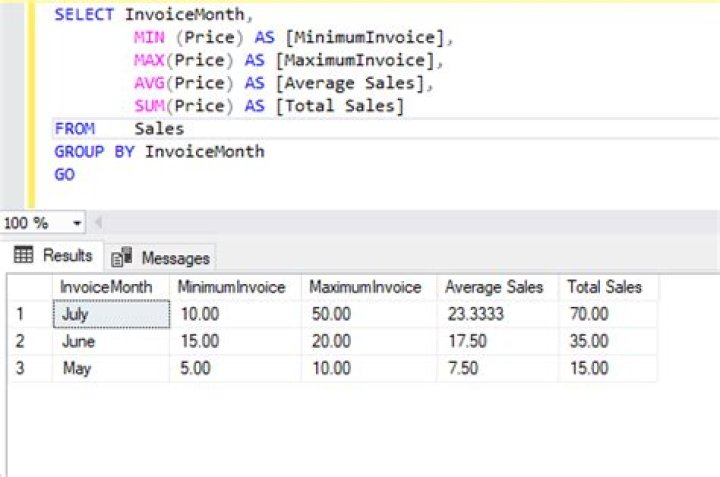Select the June cell
The width and height of the screenshot is (720, 477).
click(x=111, y=341)
